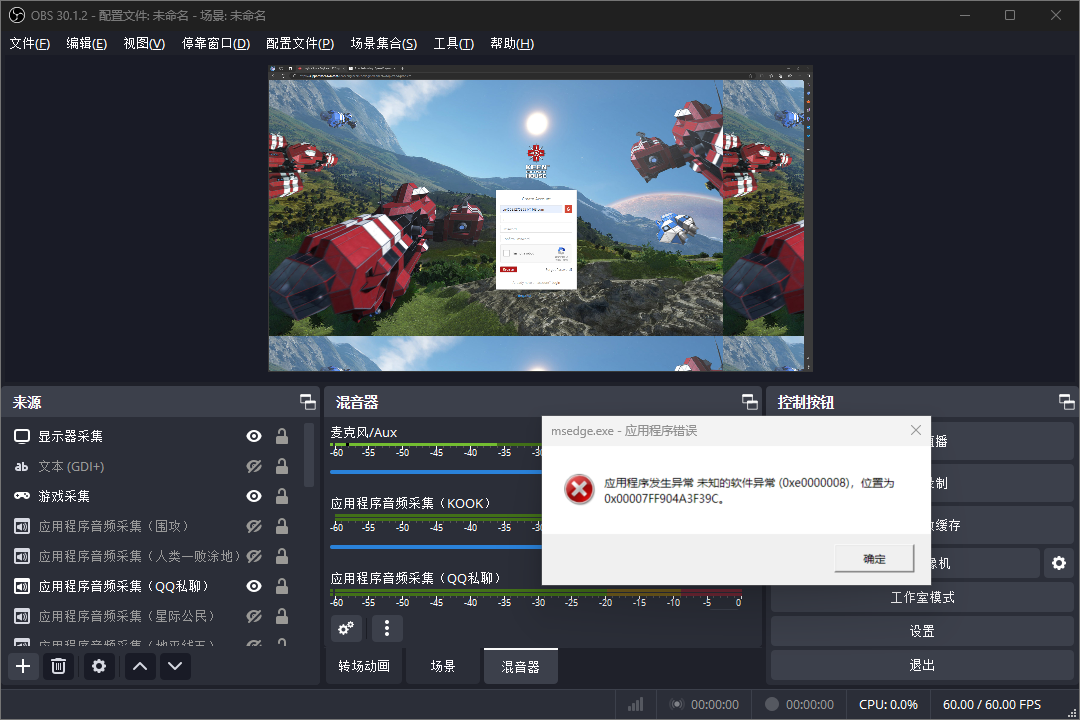Screen dimensions: 1080x720
Task: Click the trash icon to remove source
Action: [x=59, y=666]
